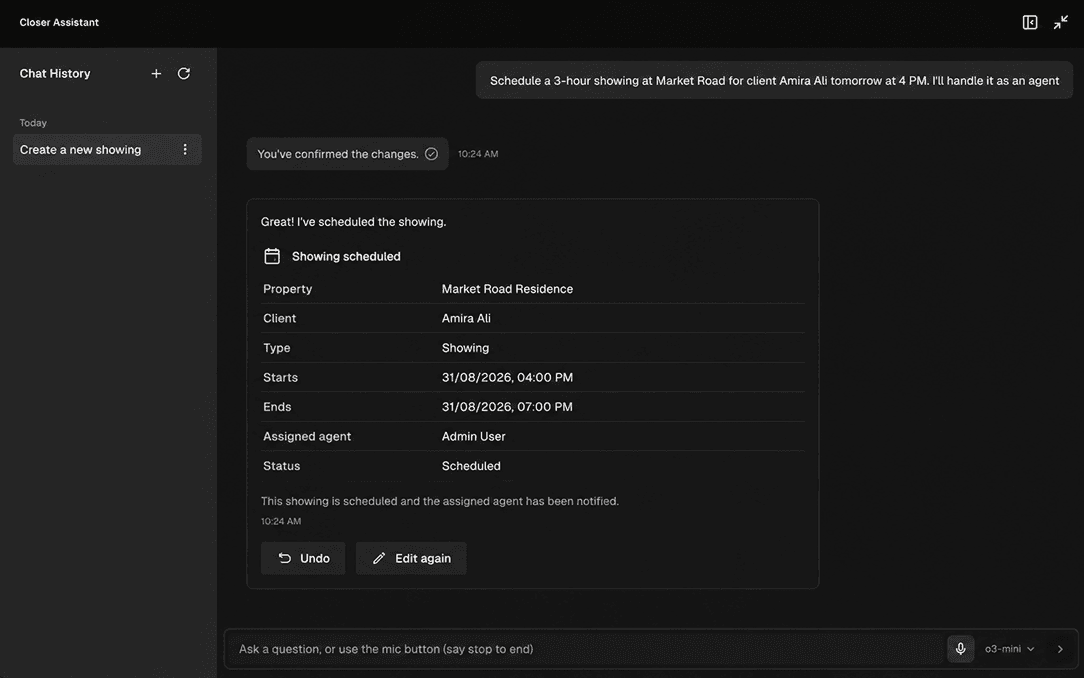
Task: Click the start time 31/08/2026, 04:00 PM
Action: 507,377
